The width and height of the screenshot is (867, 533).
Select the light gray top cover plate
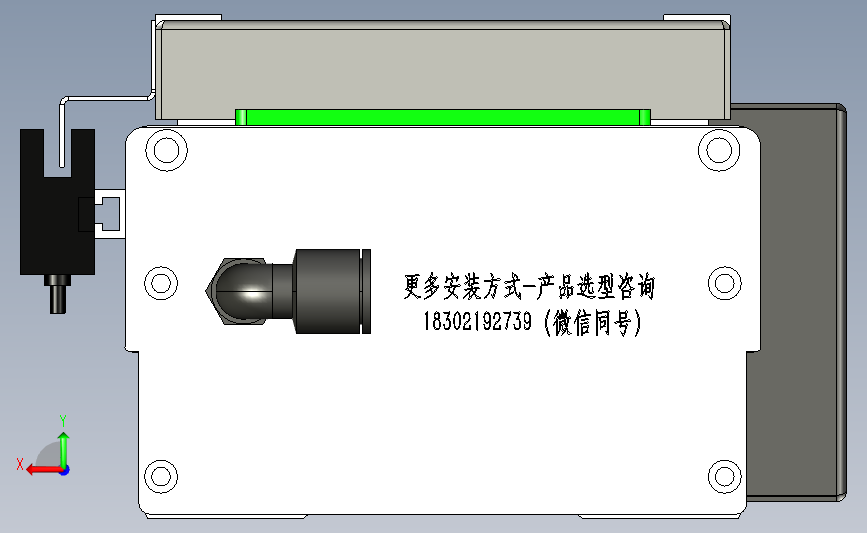(x=443, y=70)
